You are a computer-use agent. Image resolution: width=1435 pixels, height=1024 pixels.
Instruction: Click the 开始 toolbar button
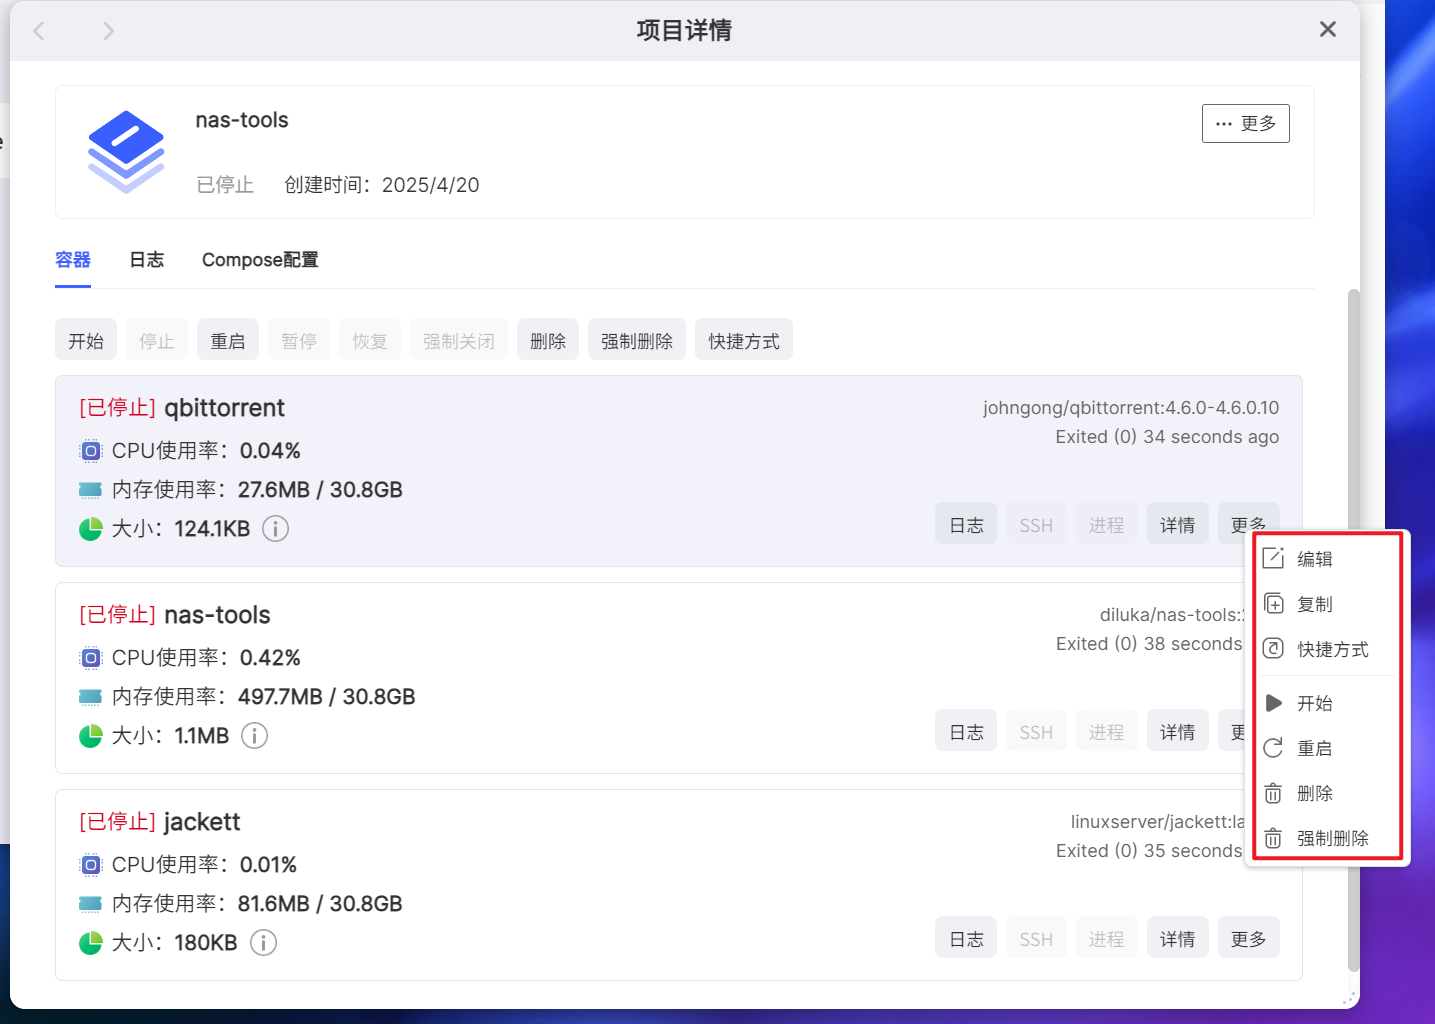coord(86,340)
